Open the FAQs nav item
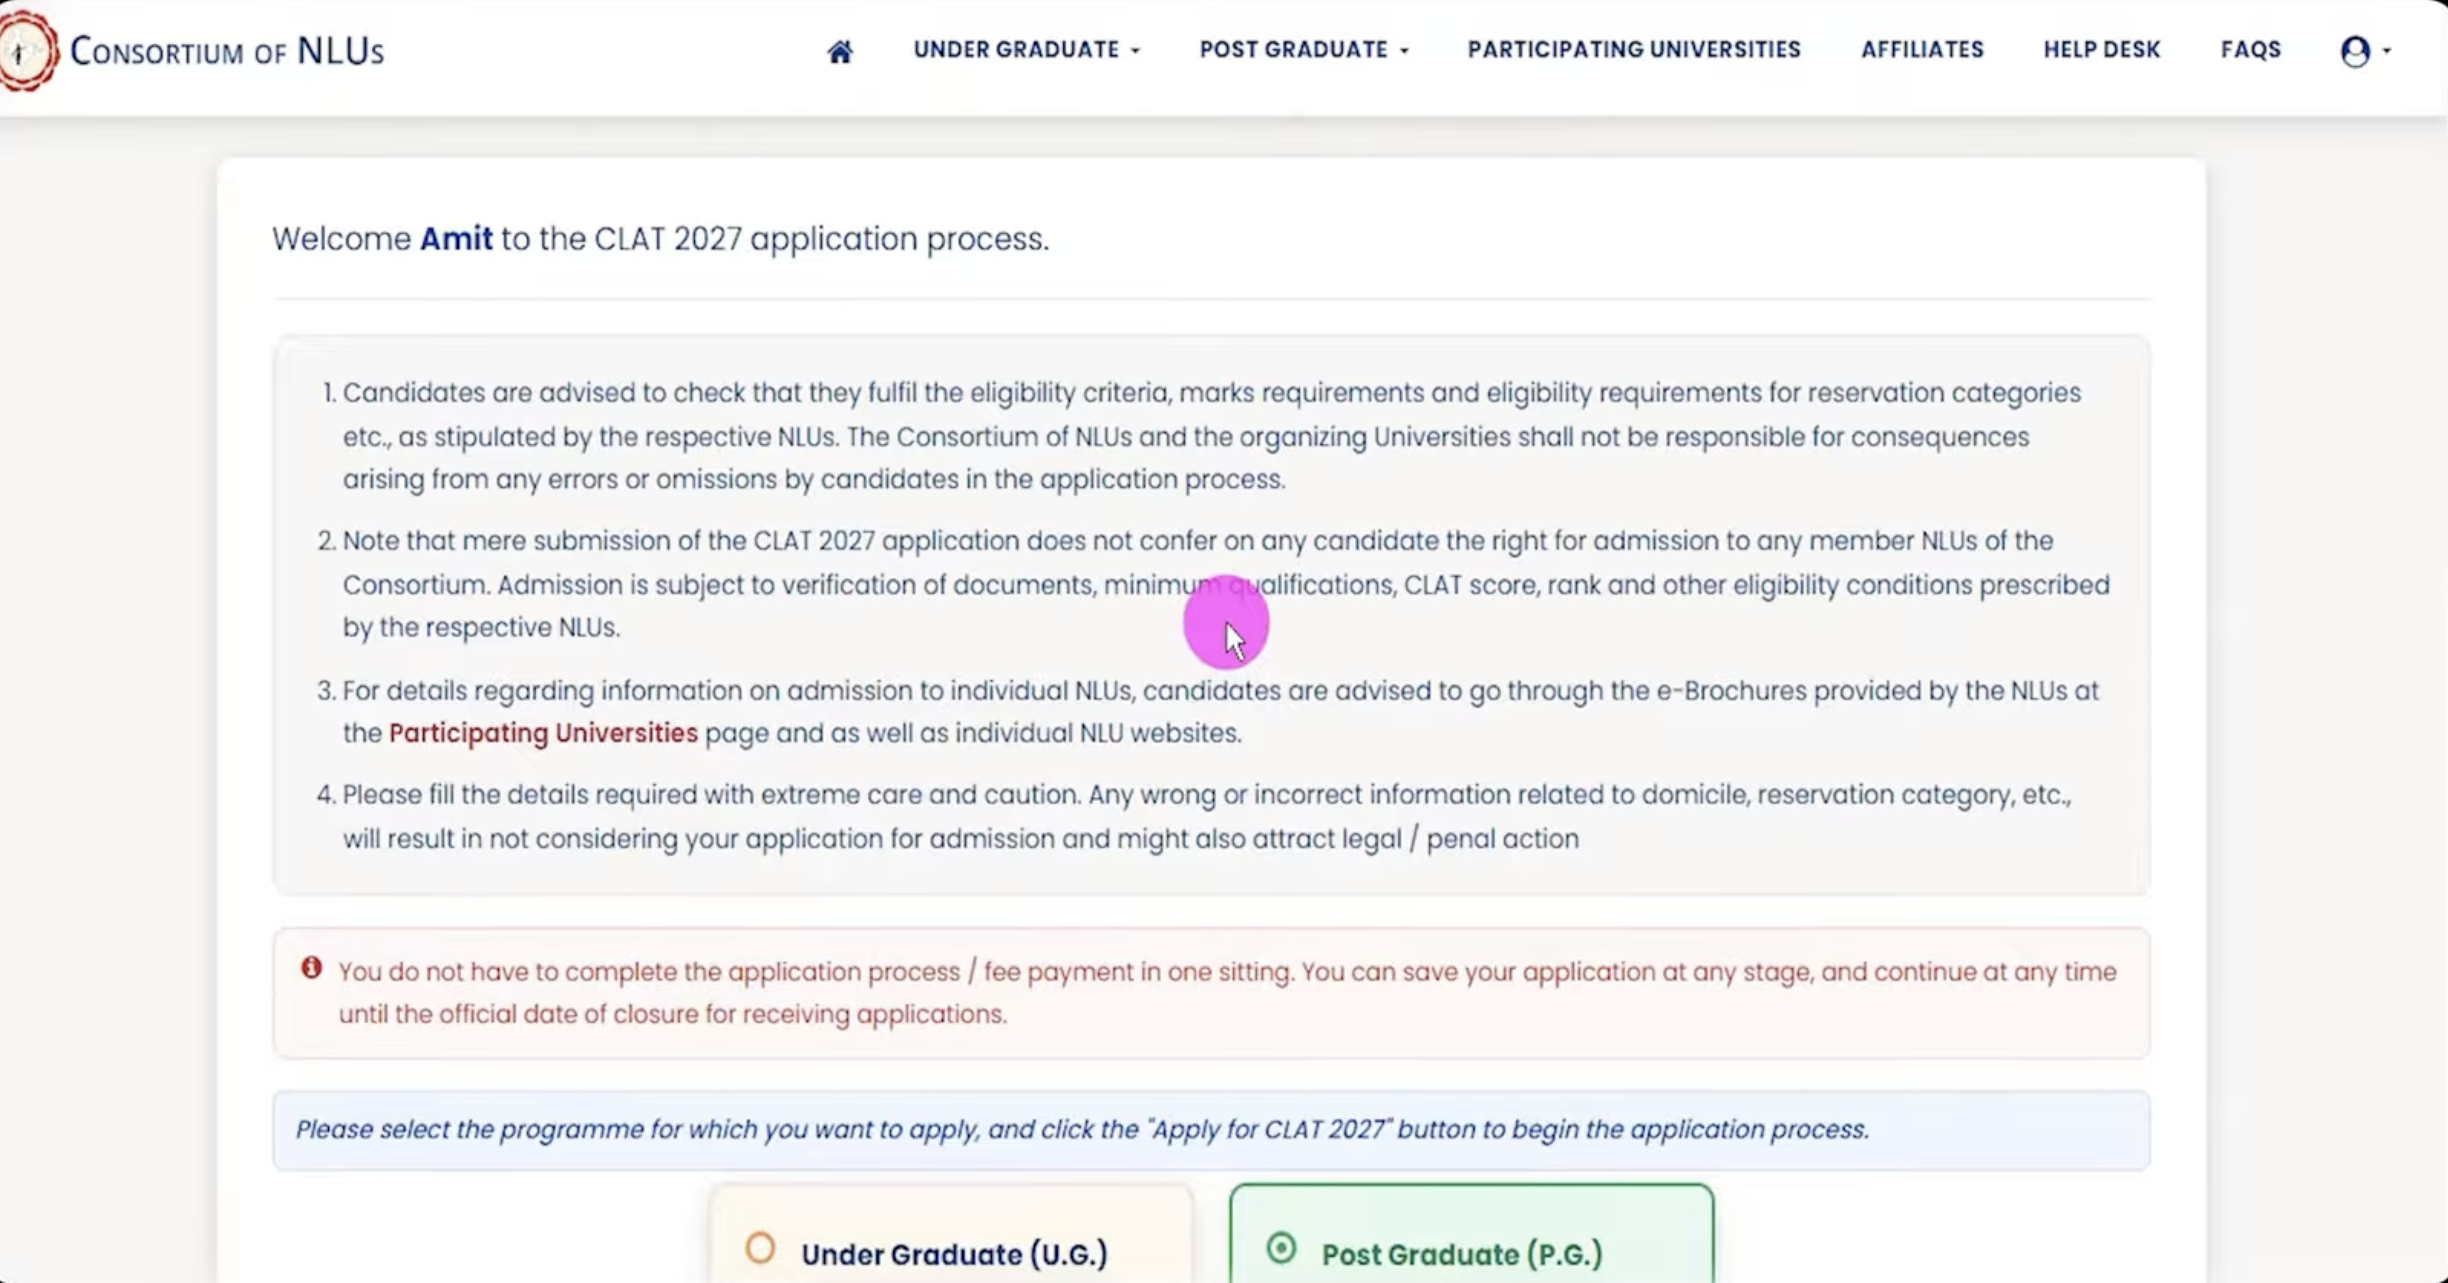The width and height of the screenshot is (2448, 1283). pyautogui.click(x=2251, y=50)
